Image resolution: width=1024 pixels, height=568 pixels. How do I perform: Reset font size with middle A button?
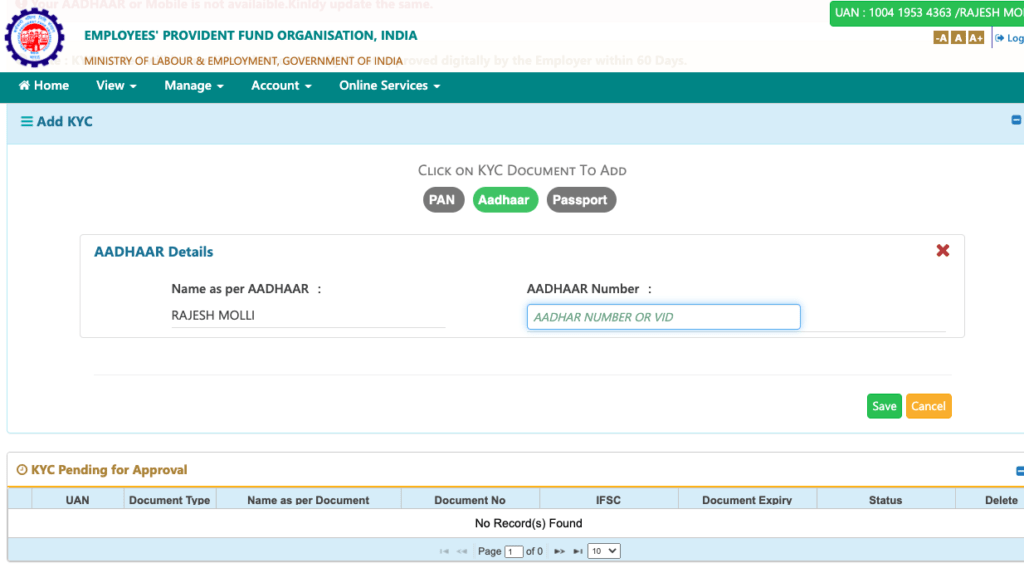[958, 38]
